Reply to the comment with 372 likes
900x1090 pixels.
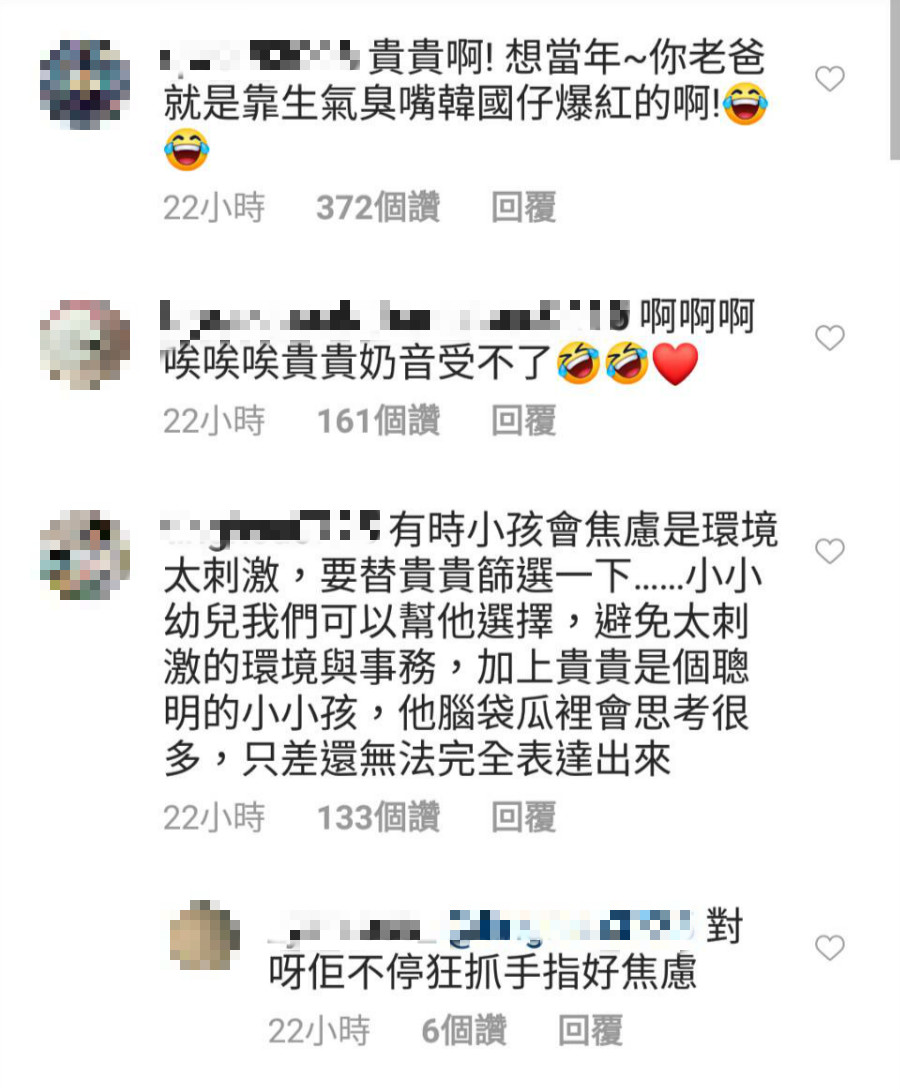point(524,207)
